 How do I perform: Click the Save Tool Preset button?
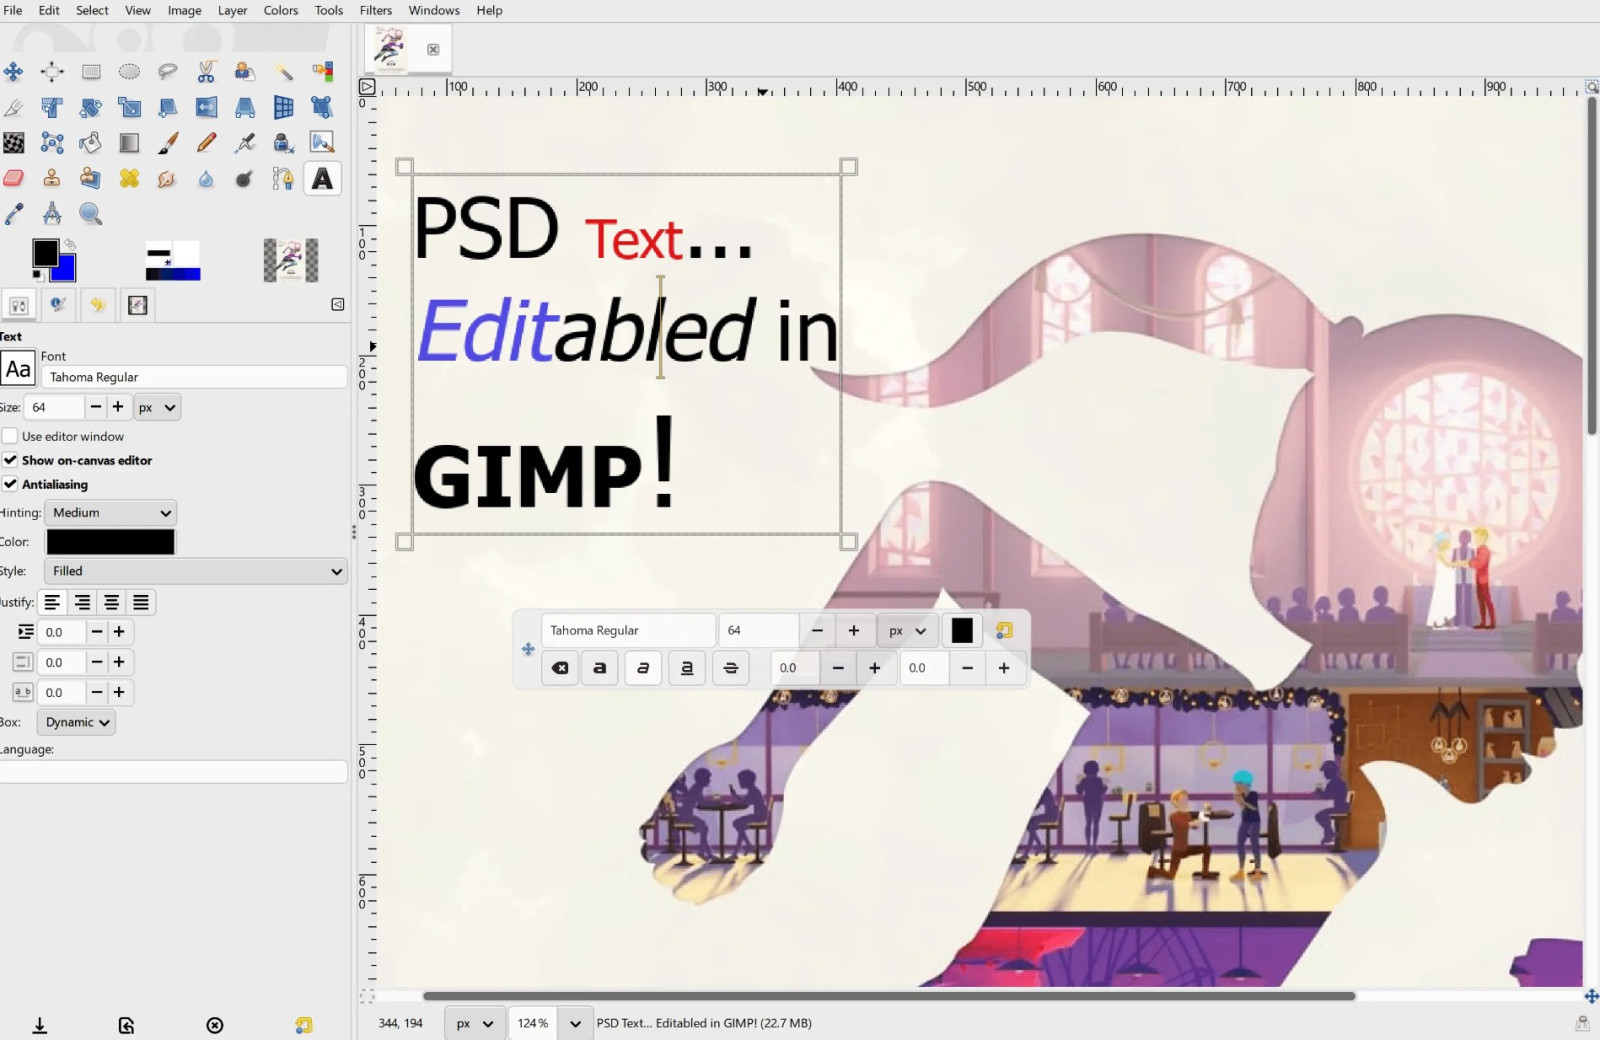coord(40,1025)
